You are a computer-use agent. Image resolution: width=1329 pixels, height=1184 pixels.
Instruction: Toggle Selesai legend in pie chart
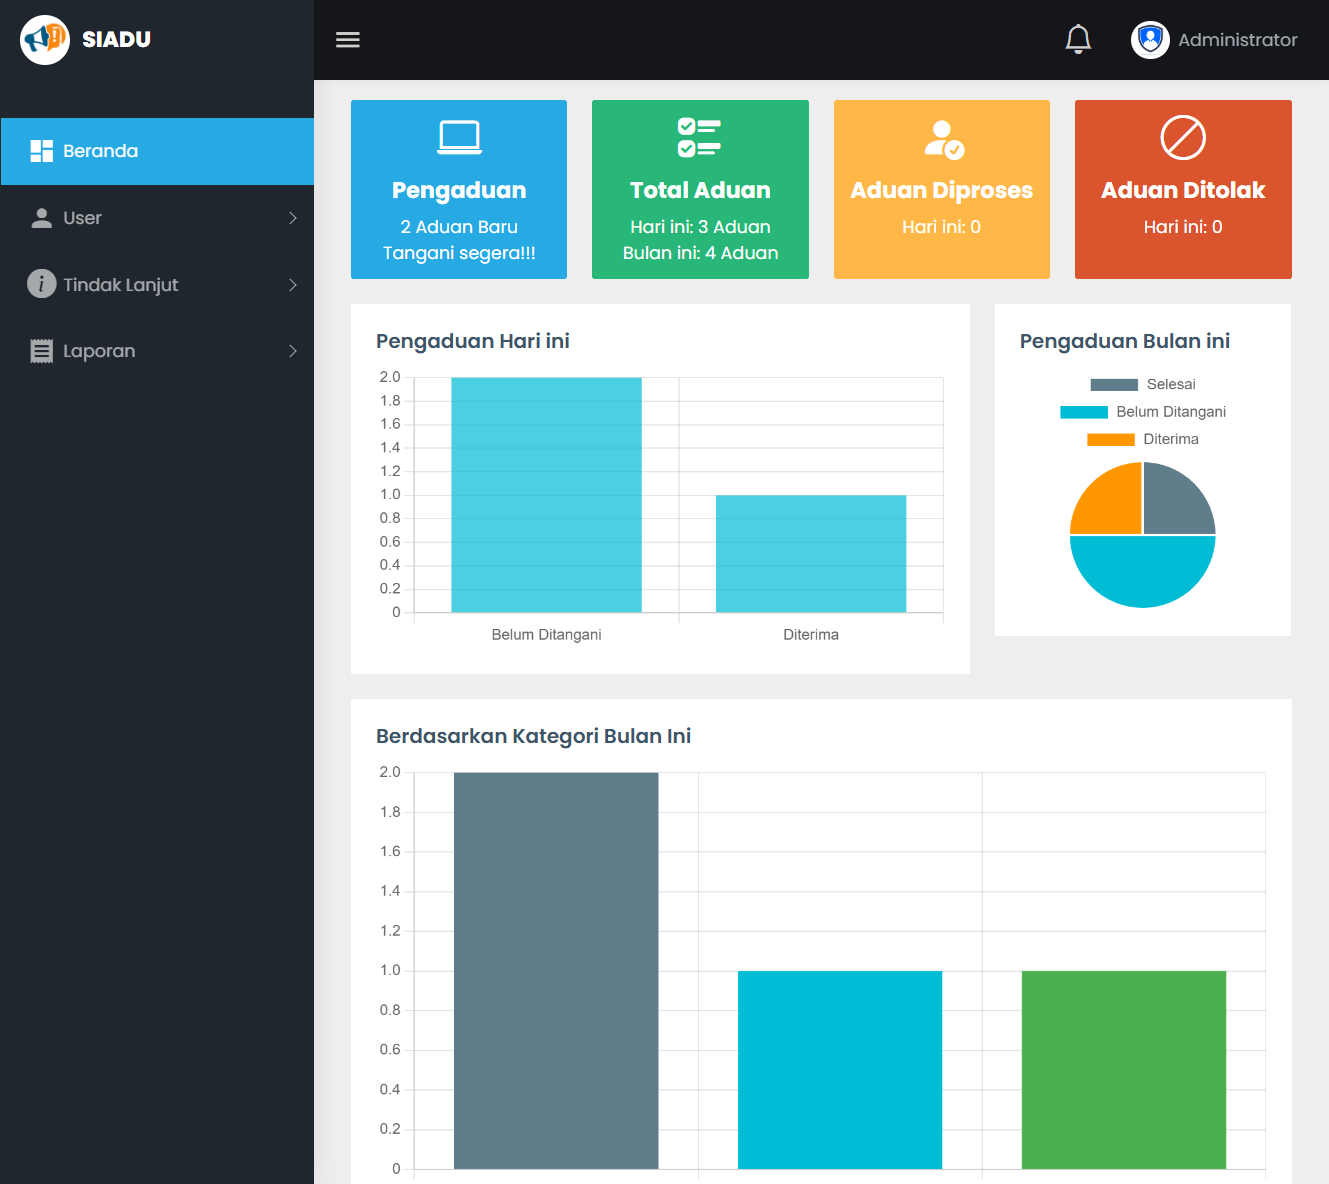pyautogui.click(x=1142, y=385)
